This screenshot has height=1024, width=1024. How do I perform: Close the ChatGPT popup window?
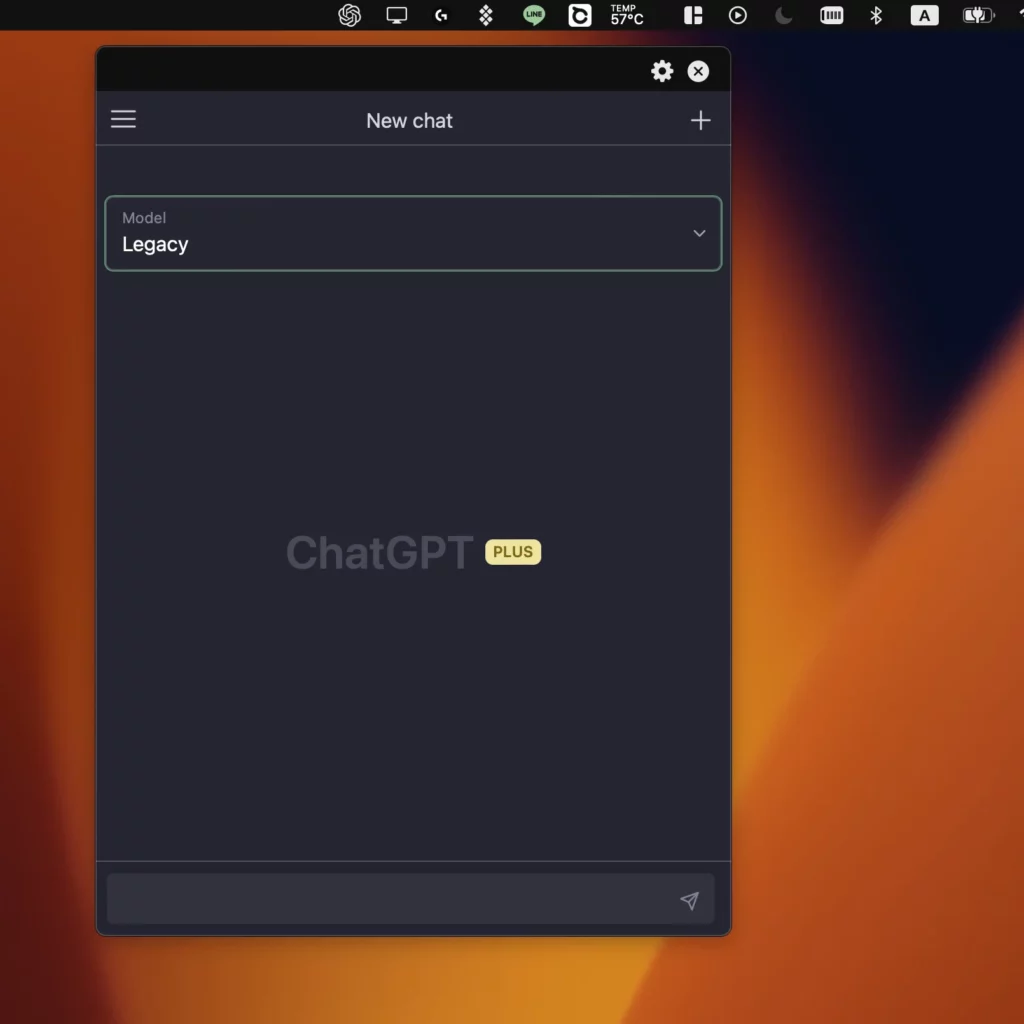click(x=698, y=71)
